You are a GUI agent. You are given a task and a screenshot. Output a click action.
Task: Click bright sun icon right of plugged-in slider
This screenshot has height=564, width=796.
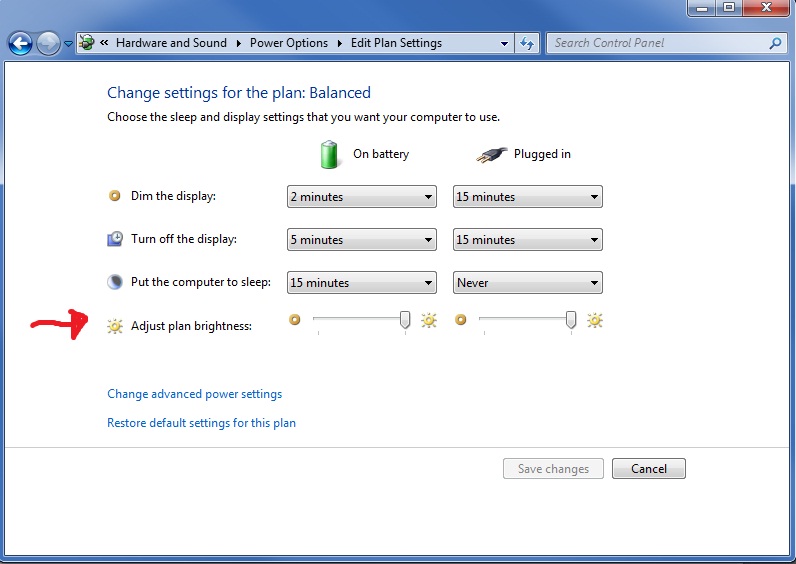(594, 320)
